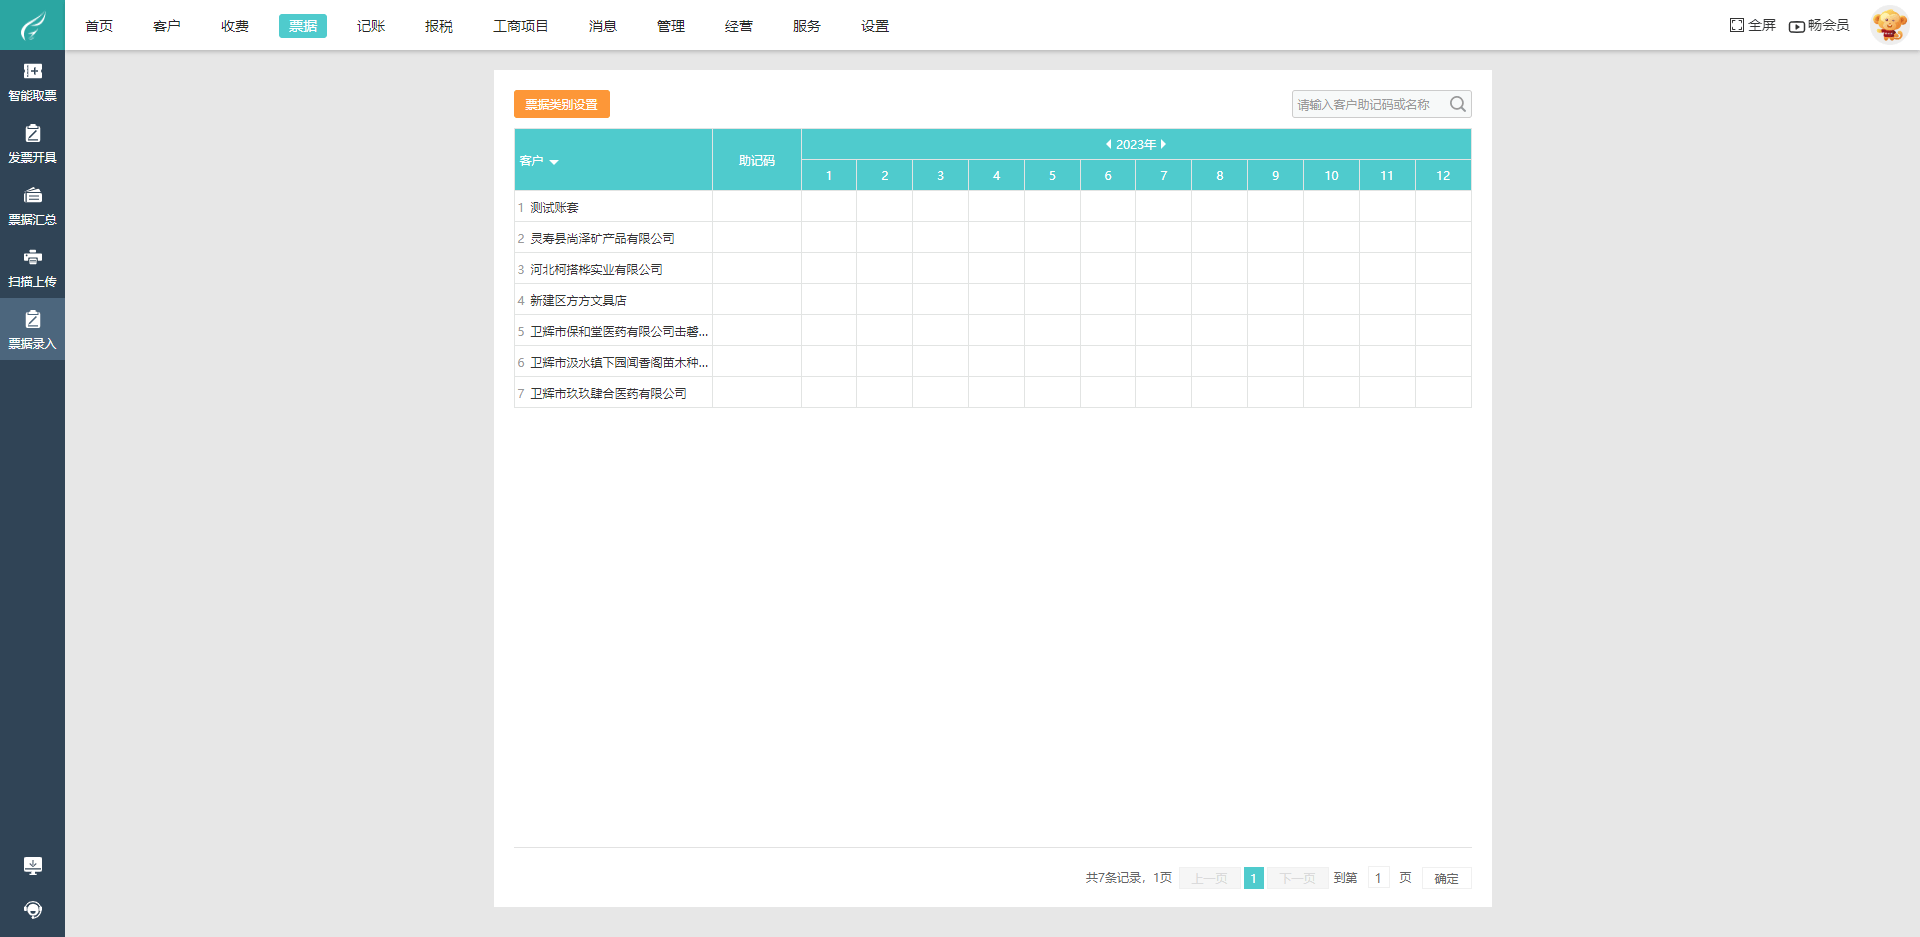Select page 1 in the pagination bar
Screen dimensions: 1920x937
1254,877
